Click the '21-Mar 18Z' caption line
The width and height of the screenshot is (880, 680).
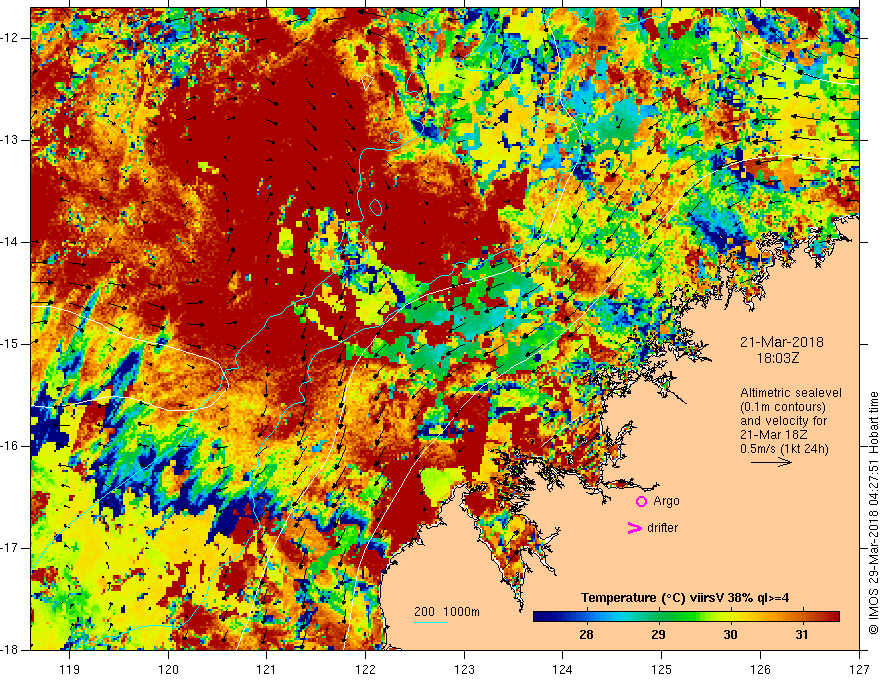click(x=774, y=435)
